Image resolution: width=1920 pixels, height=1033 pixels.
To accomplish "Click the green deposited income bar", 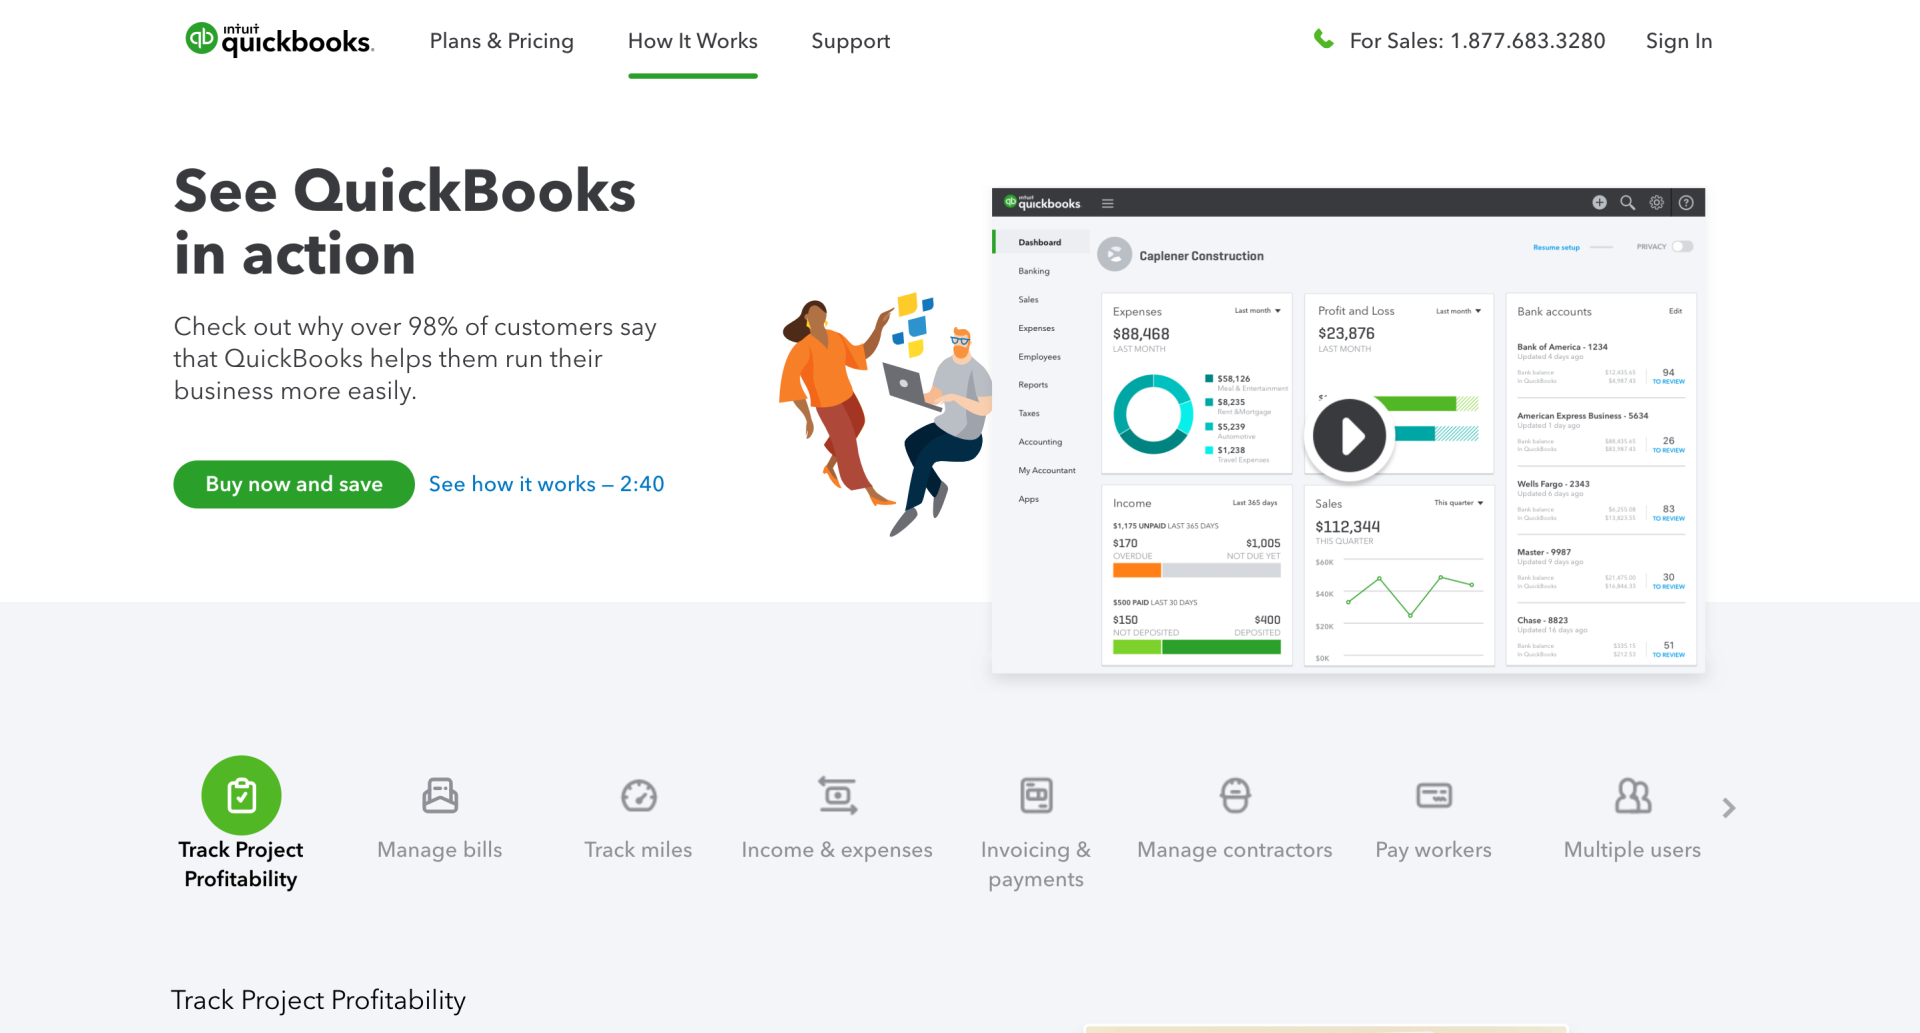I will [1221, 647].
